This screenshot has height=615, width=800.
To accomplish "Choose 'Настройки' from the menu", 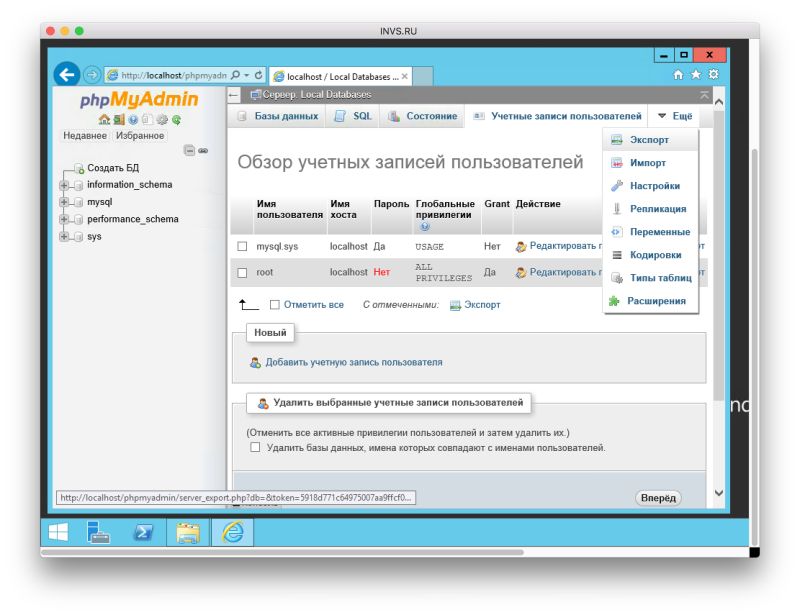I will [651, 186].
